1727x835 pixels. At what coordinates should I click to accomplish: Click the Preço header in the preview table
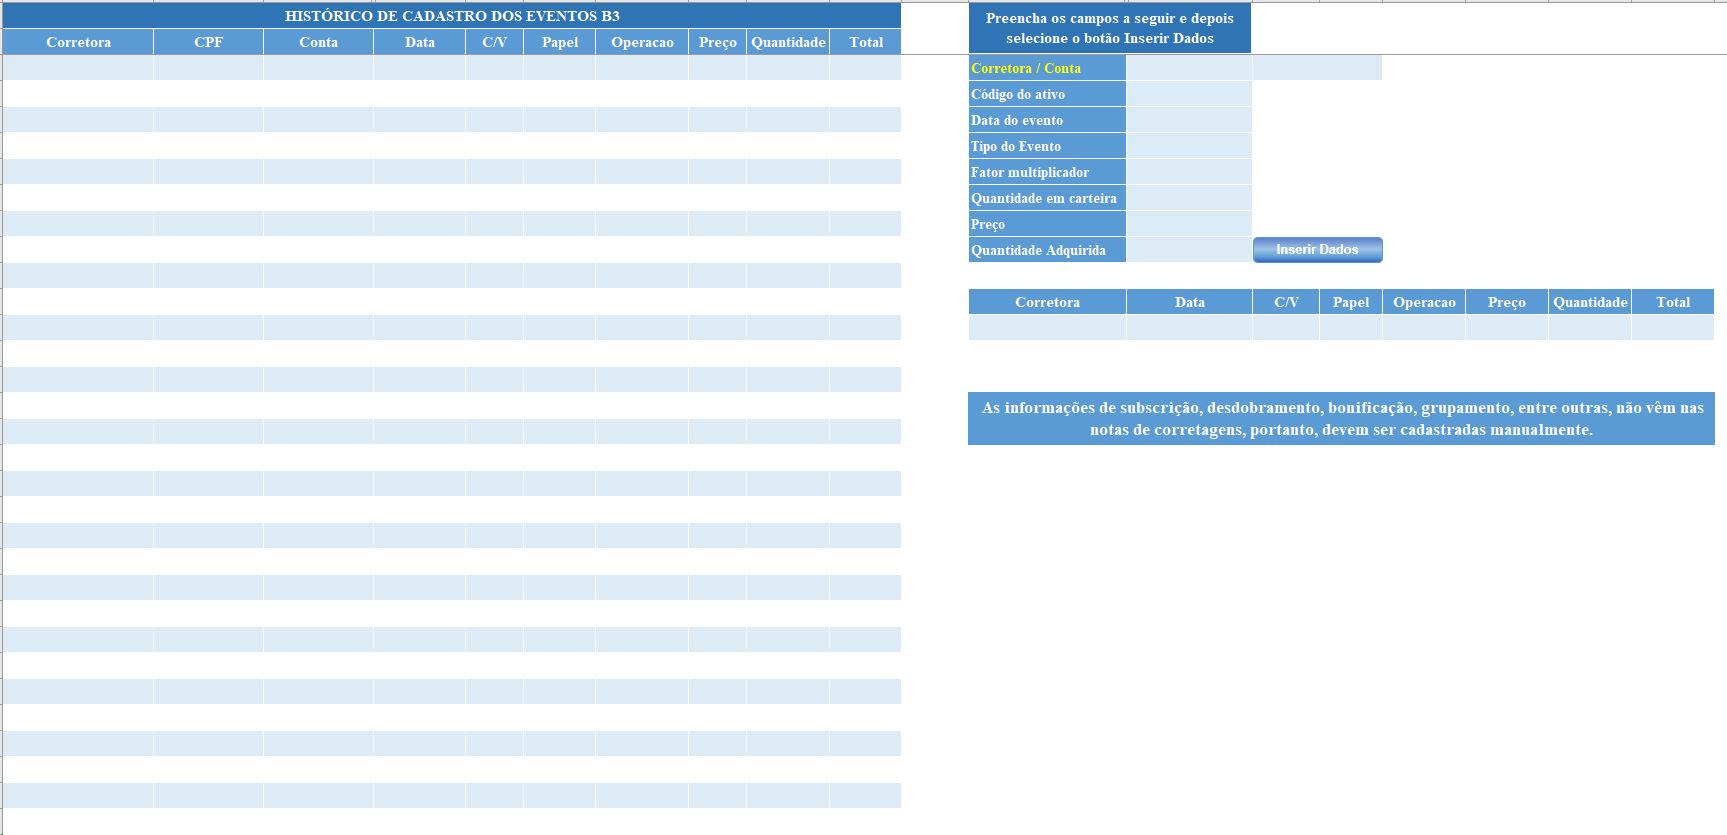tap(1506, 302)
